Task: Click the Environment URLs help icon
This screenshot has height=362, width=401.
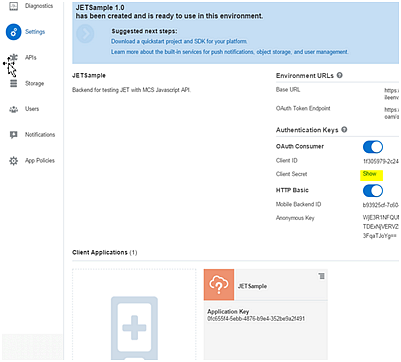Action: point(340,75)
